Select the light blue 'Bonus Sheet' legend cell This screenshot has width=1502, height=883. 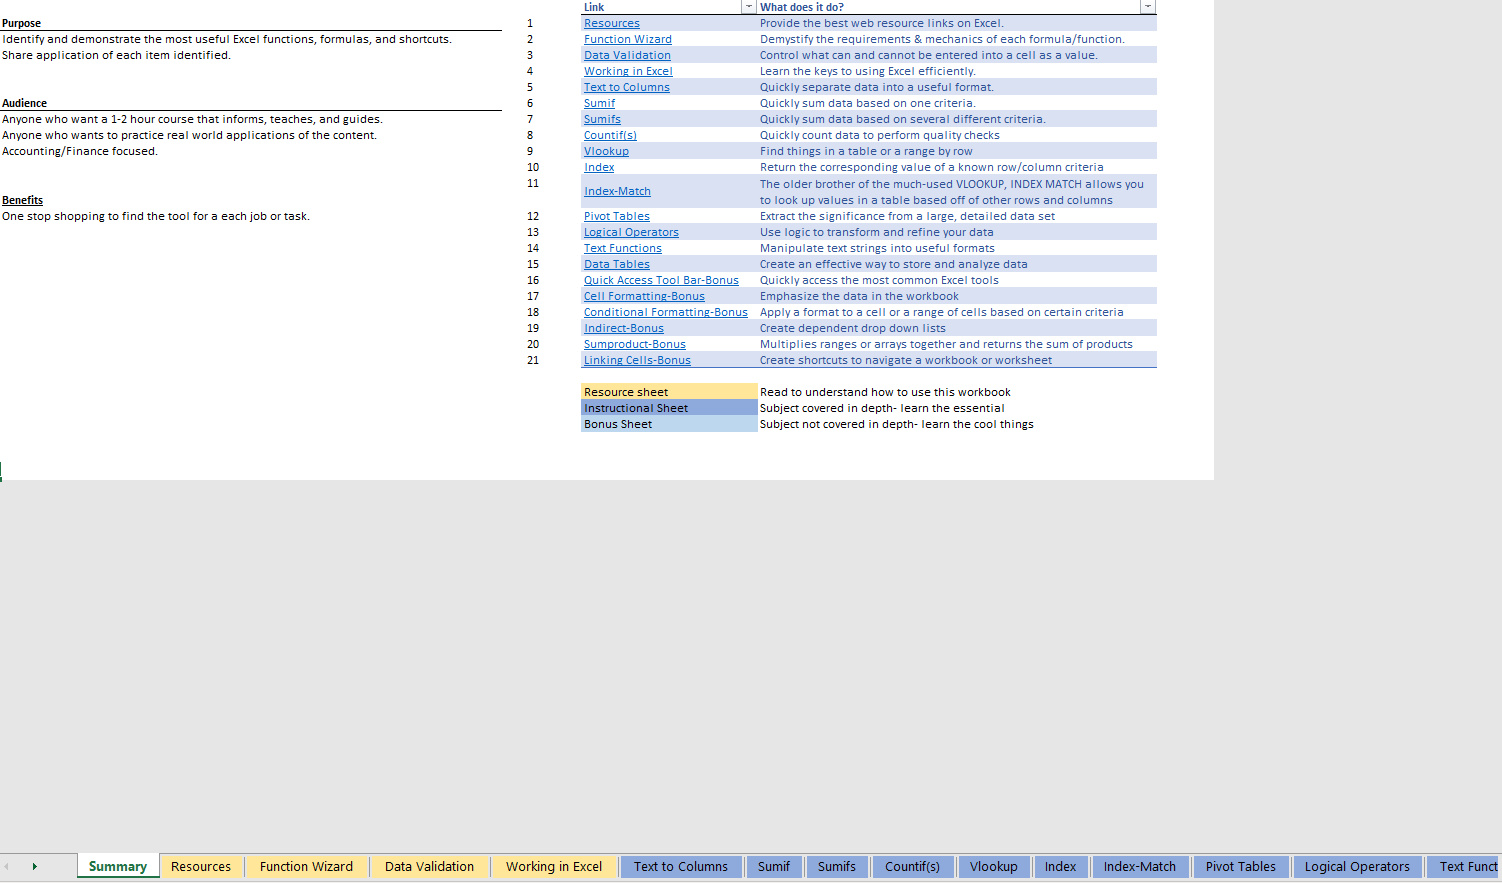669,424
